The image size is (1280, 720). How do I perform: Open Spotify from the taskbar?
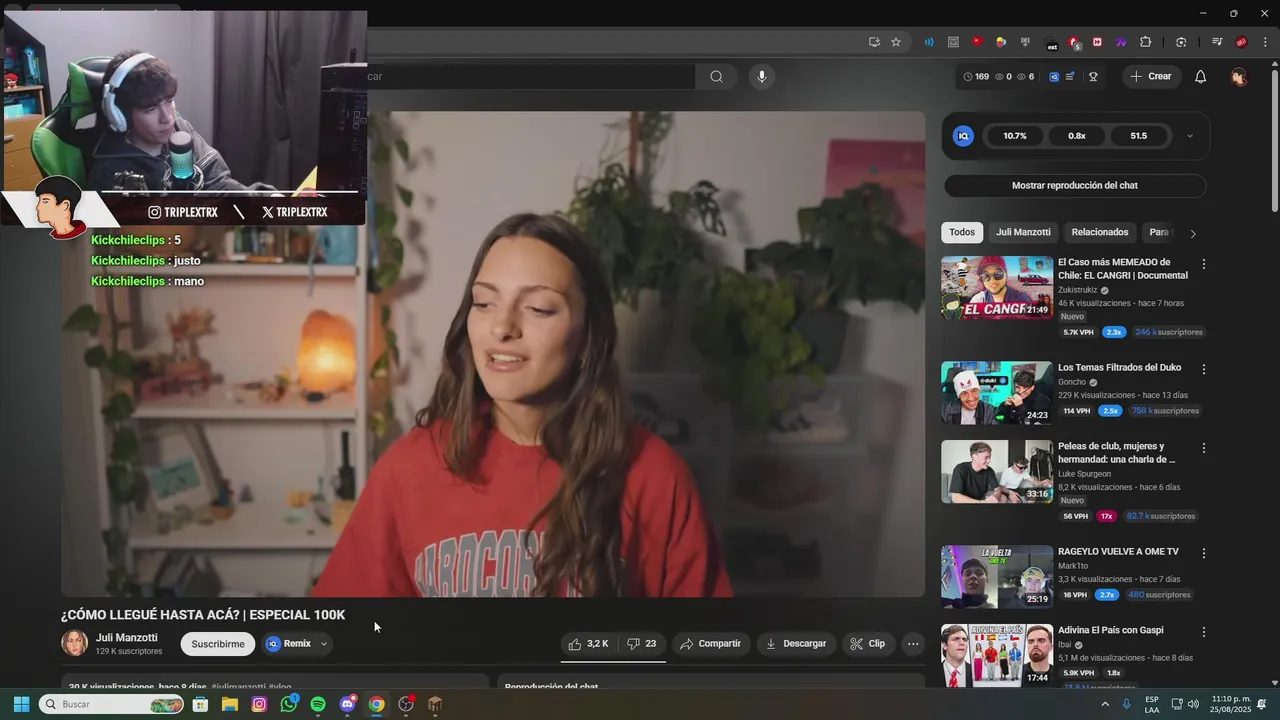click(x=318, y=704)
